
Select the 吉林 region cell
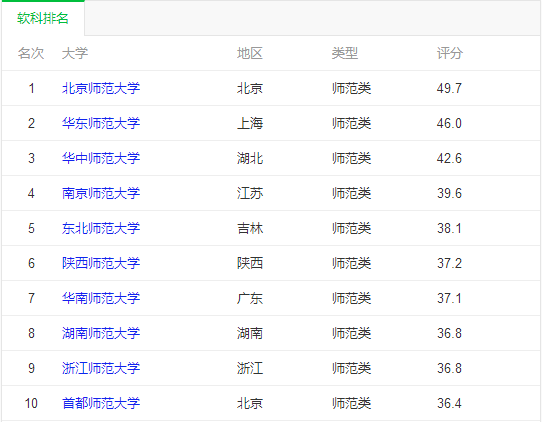coord(250,228)
